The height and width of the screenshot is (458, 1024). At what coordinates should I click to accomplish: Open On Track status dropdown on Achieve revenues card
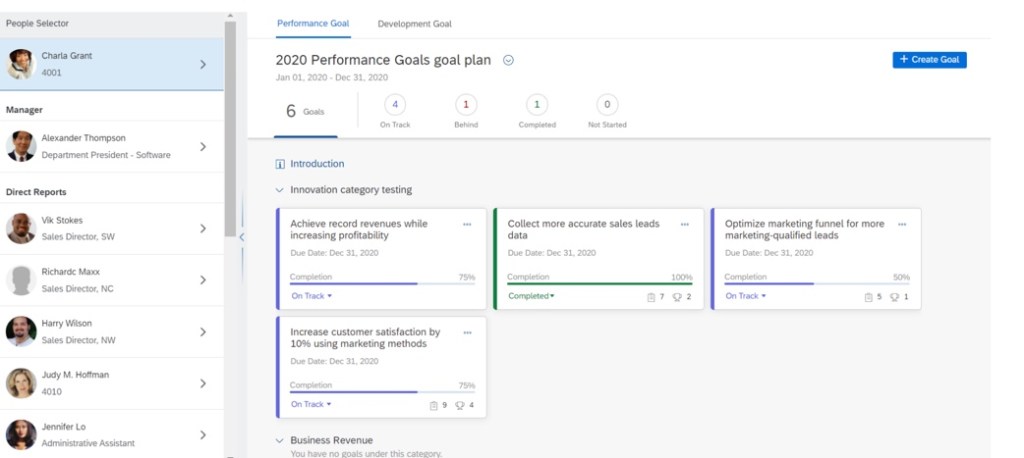point(311,296)
